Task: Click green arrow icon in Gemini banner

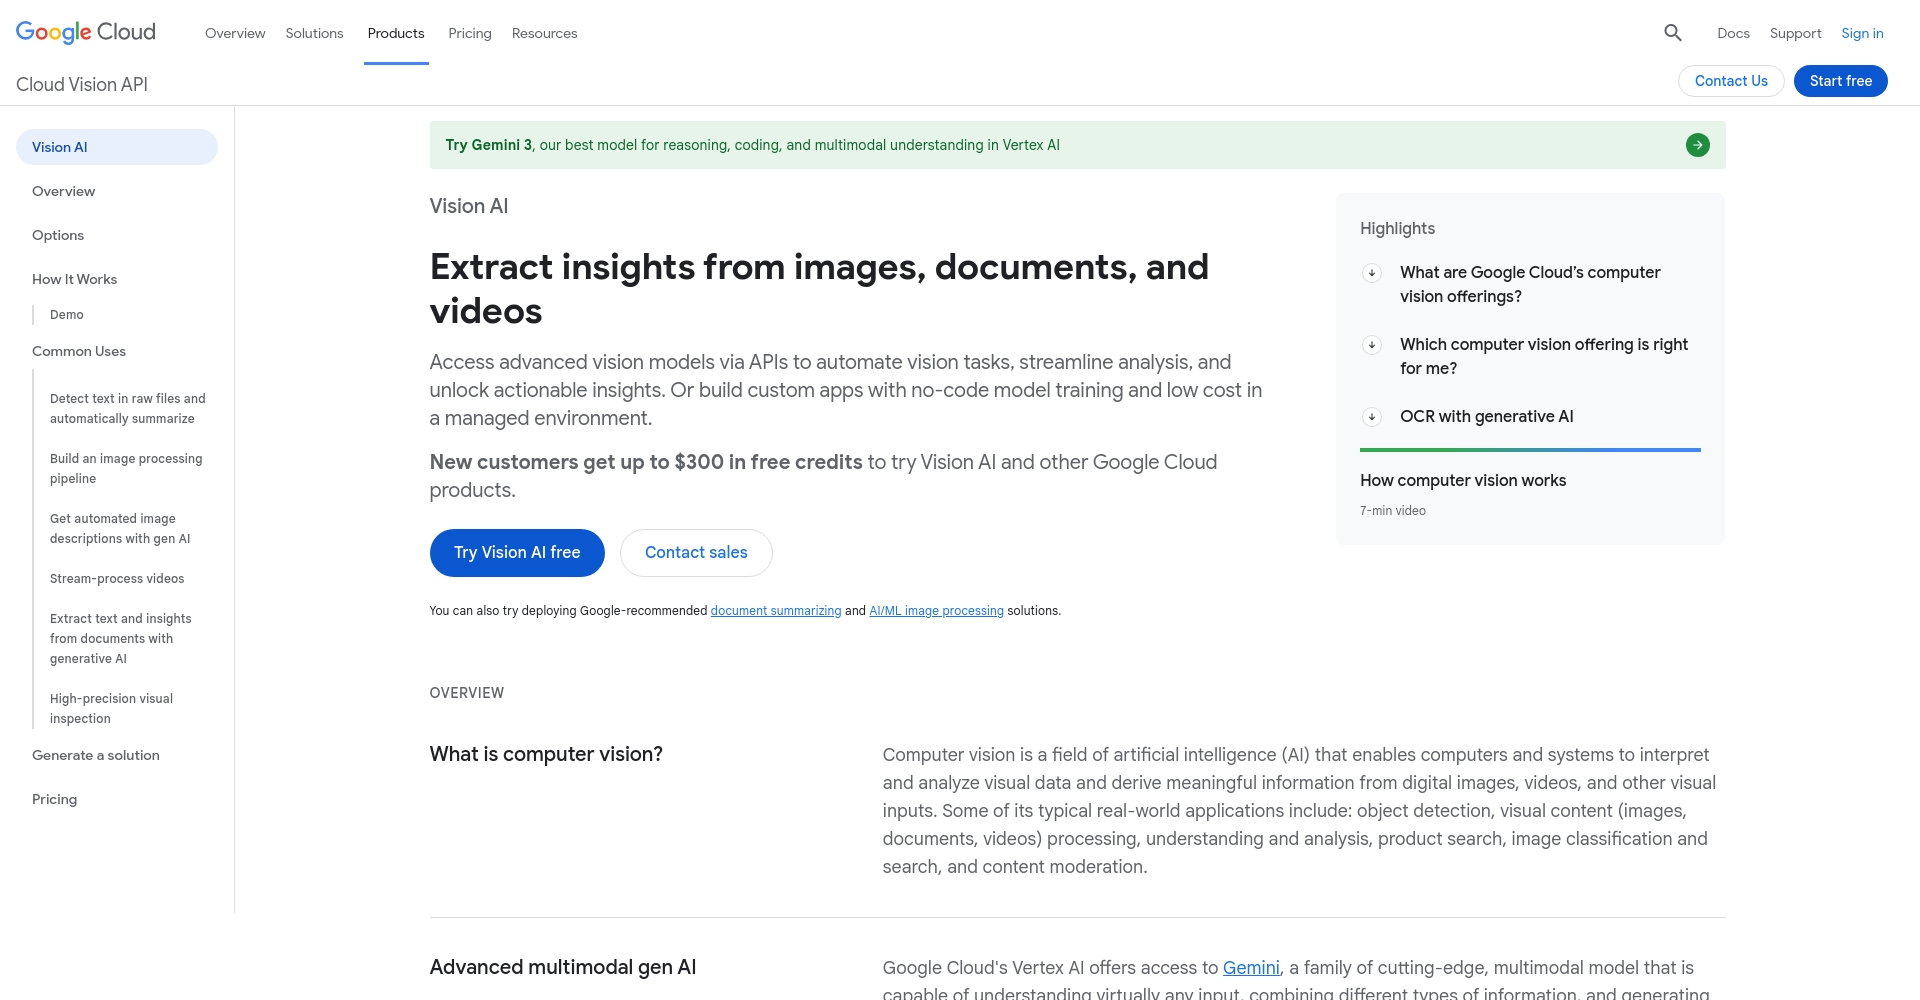Action: 1697,145
